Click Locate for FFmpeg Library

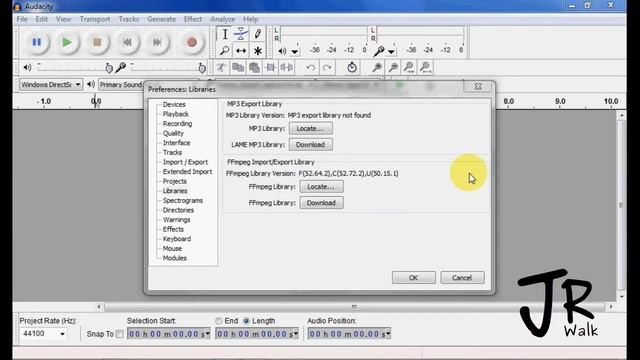coord(321,187)
